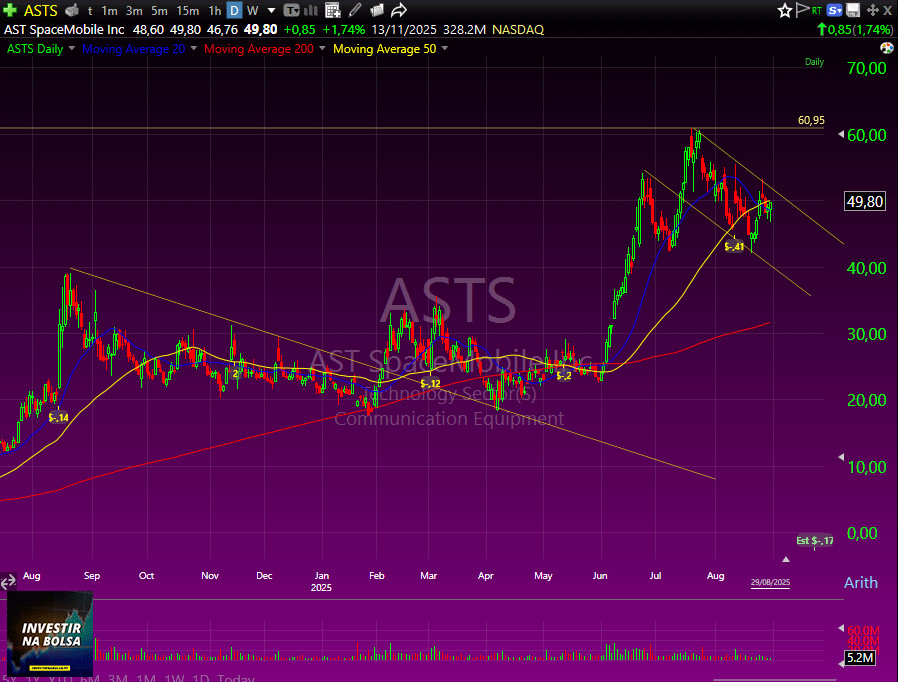Click the flag icon at top right
The height and width of the screenshot is (682, 898).
[802, 10]
